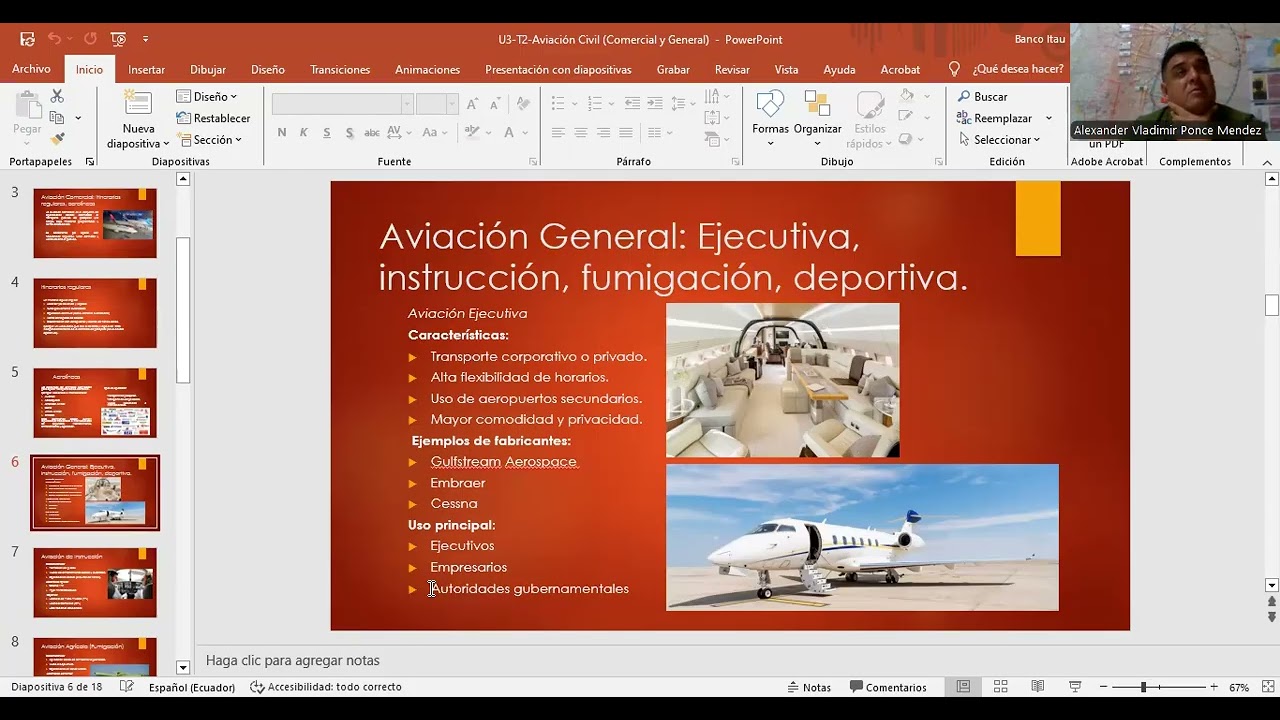Toggle Italic formatting button

click(304, 132)
